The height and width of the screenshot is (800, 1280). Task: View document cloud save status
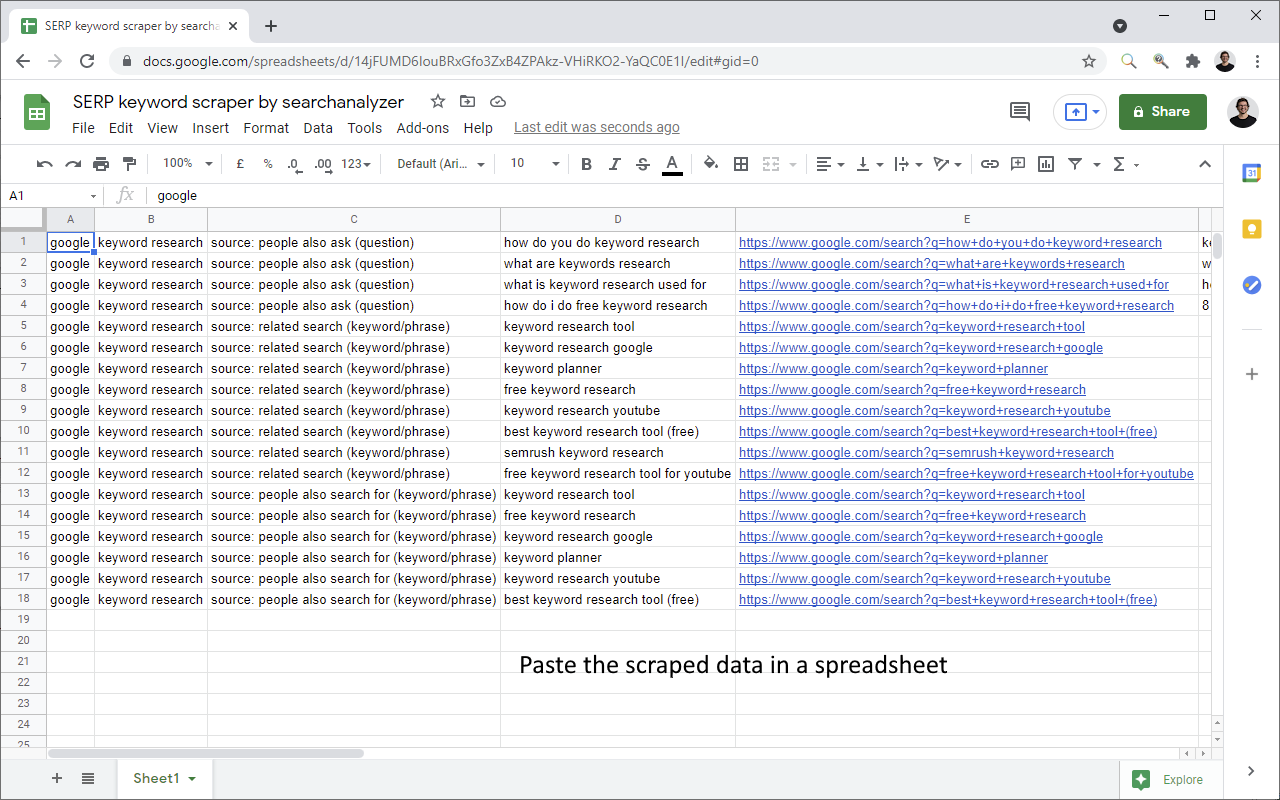(497, 101)
